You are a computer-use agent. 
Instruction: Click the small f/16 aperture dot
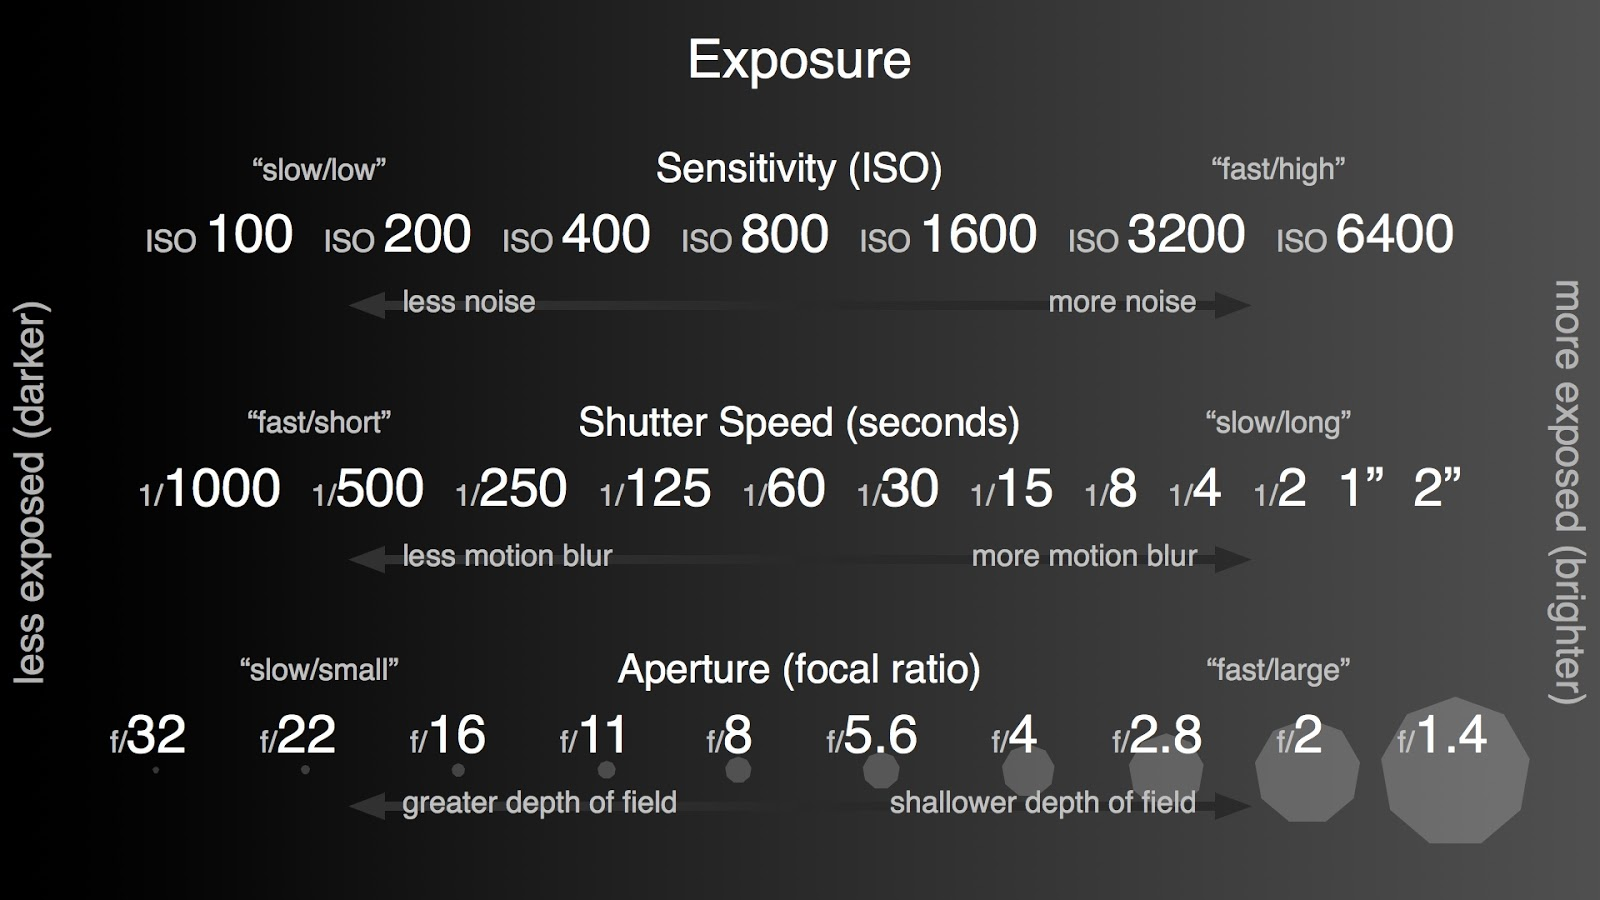(458, 770)
